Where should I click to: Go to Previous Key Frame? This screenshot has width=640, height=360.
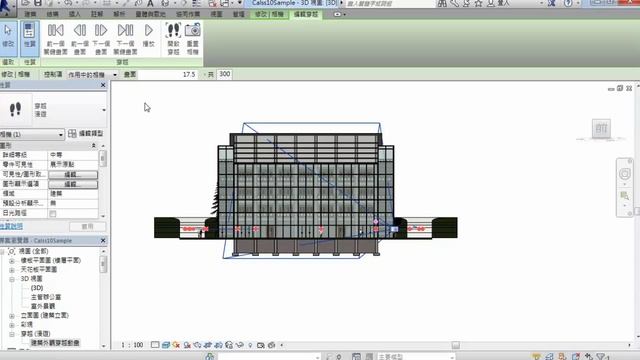click(x=56, y=39)
